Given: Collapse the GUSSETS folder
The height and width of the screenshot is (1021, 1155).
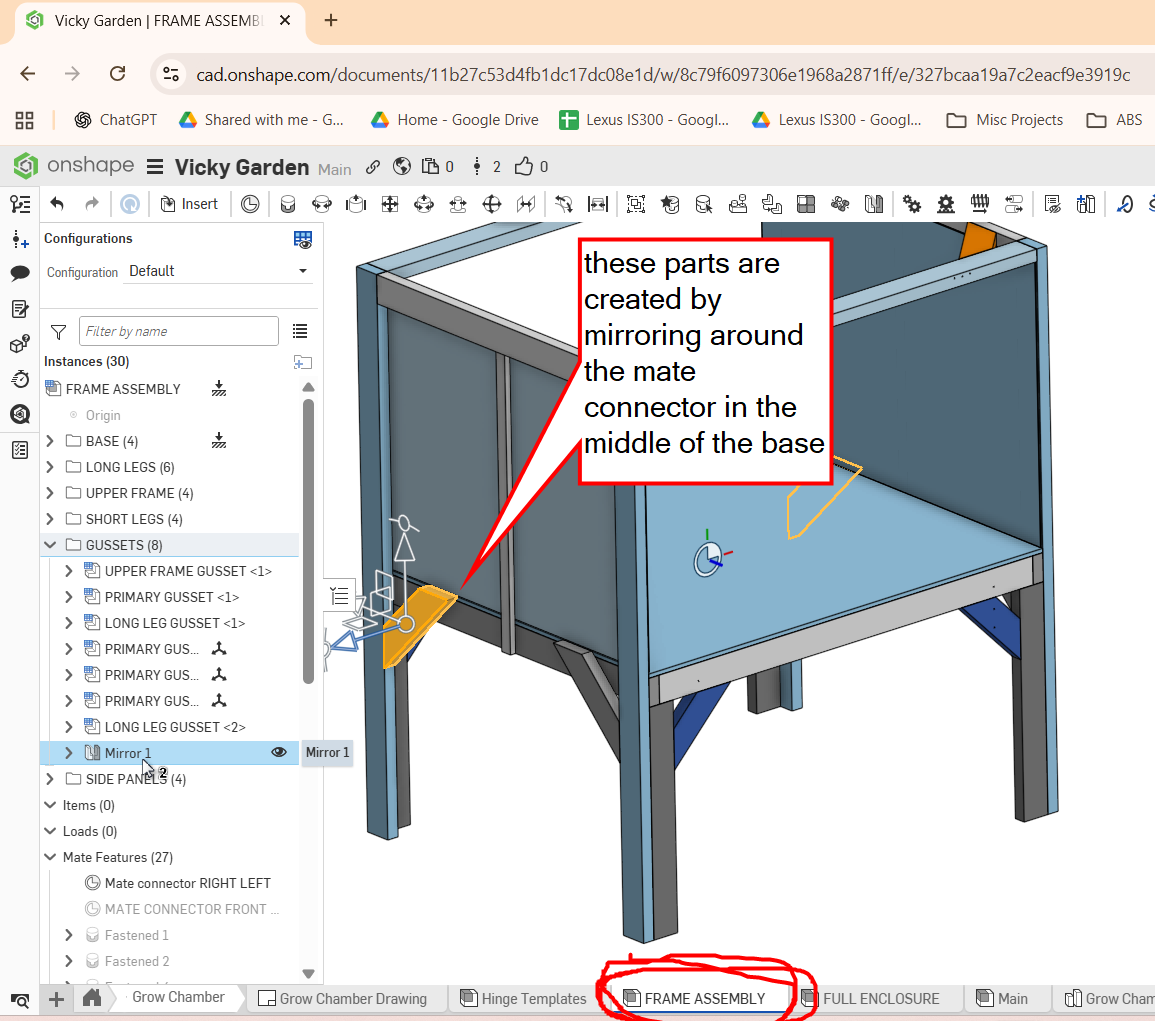Looking at the screenshot, I should [50, 545].
